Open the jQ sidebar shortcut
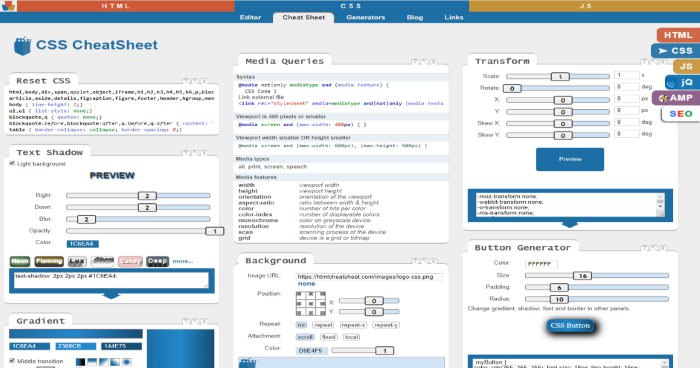This screenshot has height=368, width=700. 682,82
